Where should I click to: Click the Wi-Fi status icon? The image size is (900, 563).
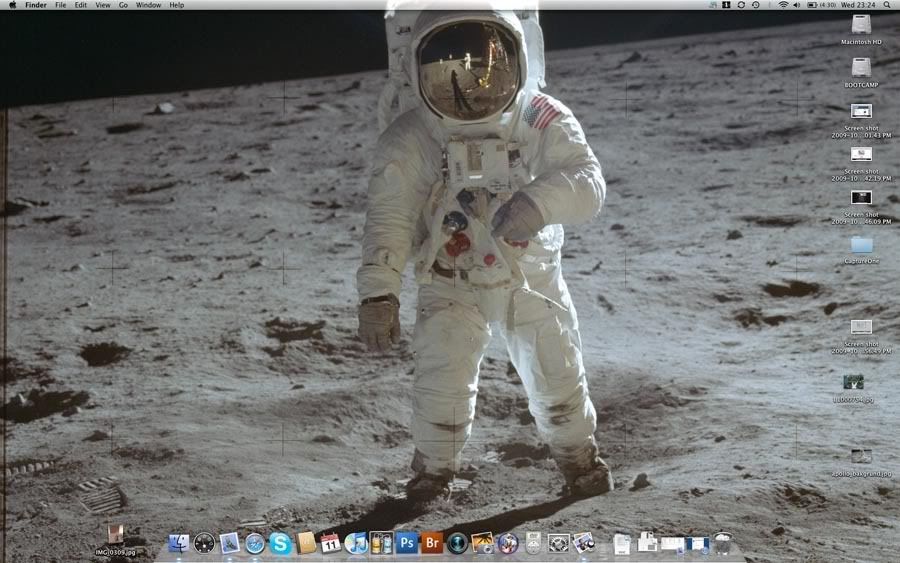pyautogui.click(x=783, y=5)
